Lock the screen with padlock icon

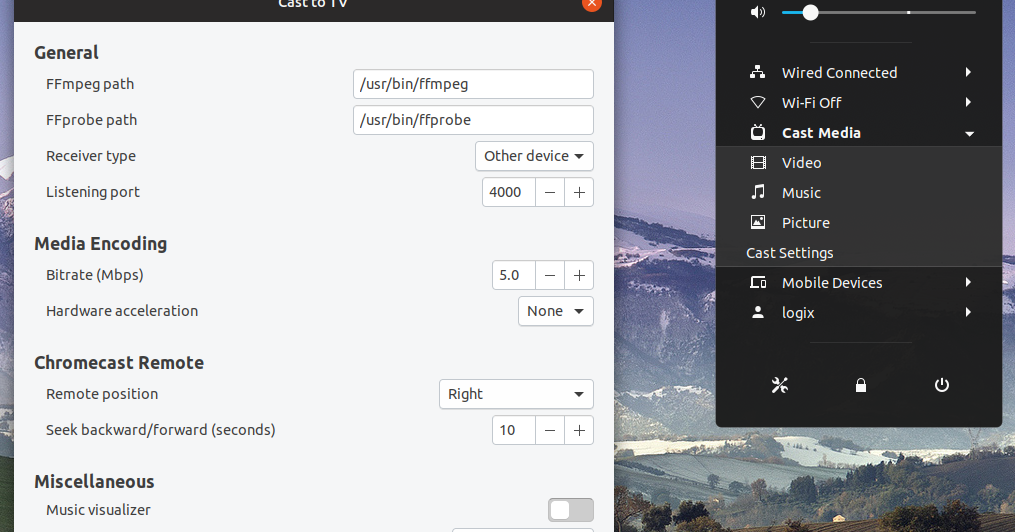click(860, 386)
